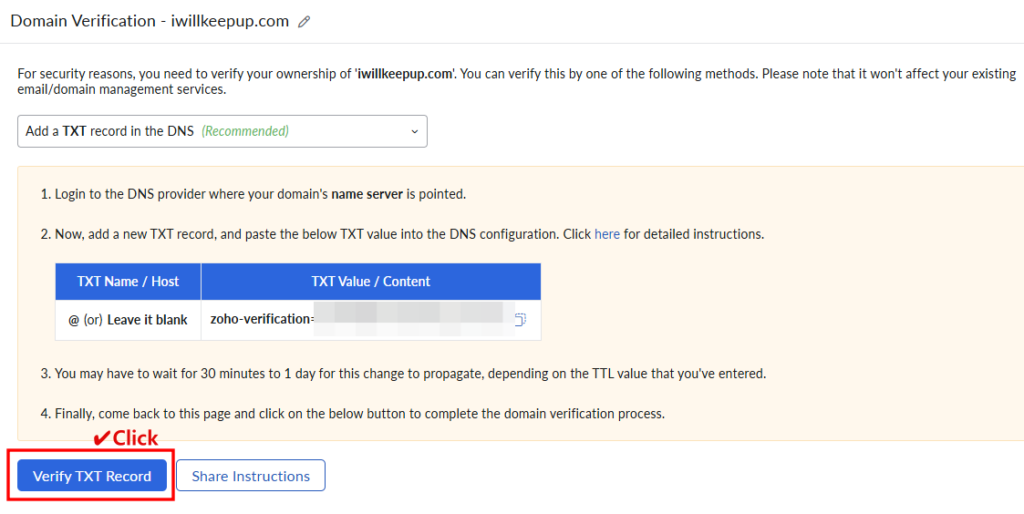
Task: Click the 'Domain Verification - iwillkeepup.com' heading
Action: (x=150, y=21)
